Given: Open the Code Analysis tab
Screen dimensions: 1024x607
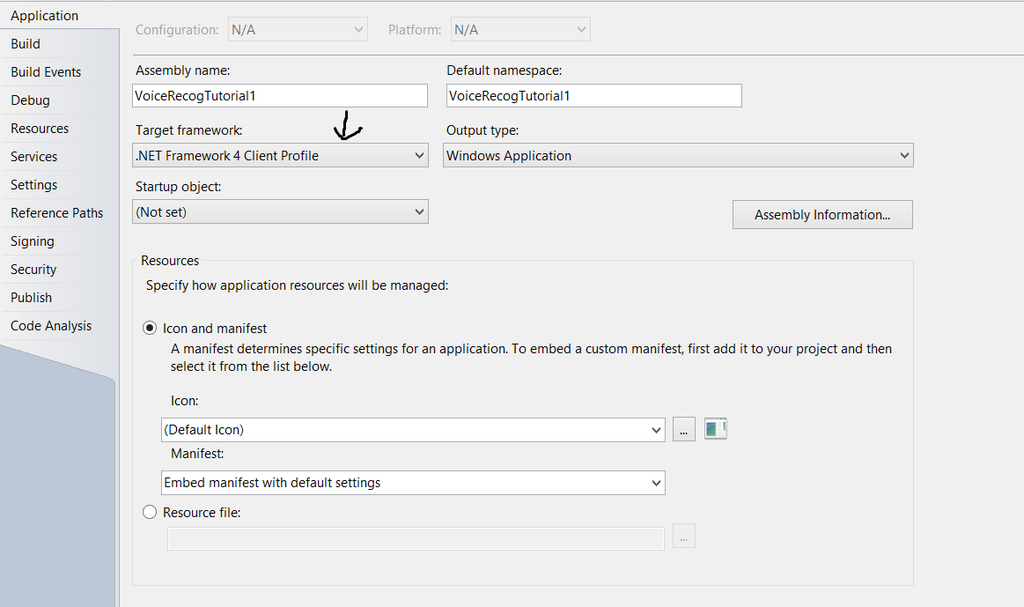Looking at the screenshot, I should [x=51, y=326].
